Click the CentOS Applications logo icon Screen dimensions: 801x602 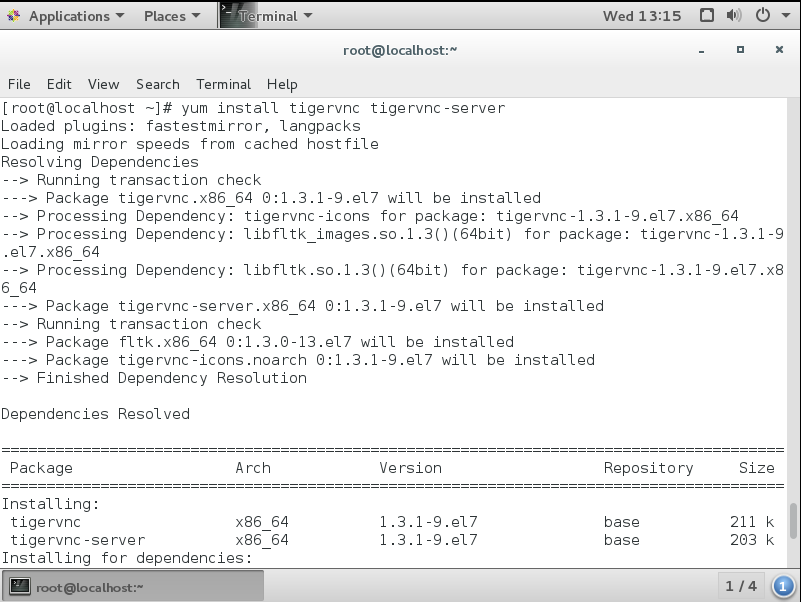[14, 16]
